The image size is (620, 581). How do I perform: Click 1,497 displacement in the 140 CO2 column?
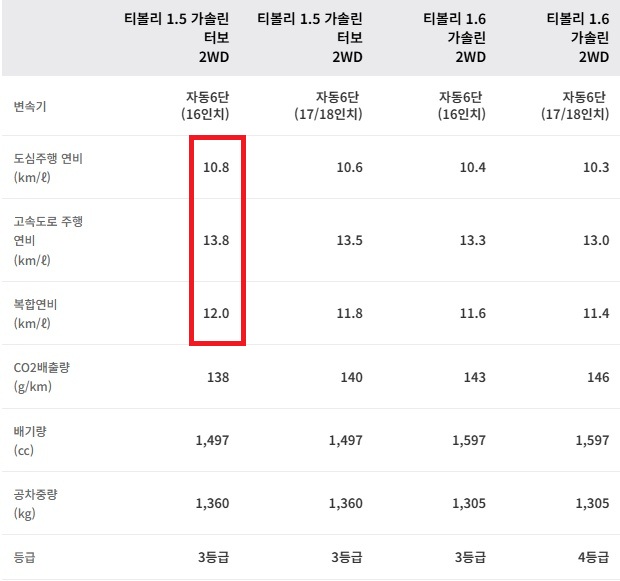click(x=346, y=440)
